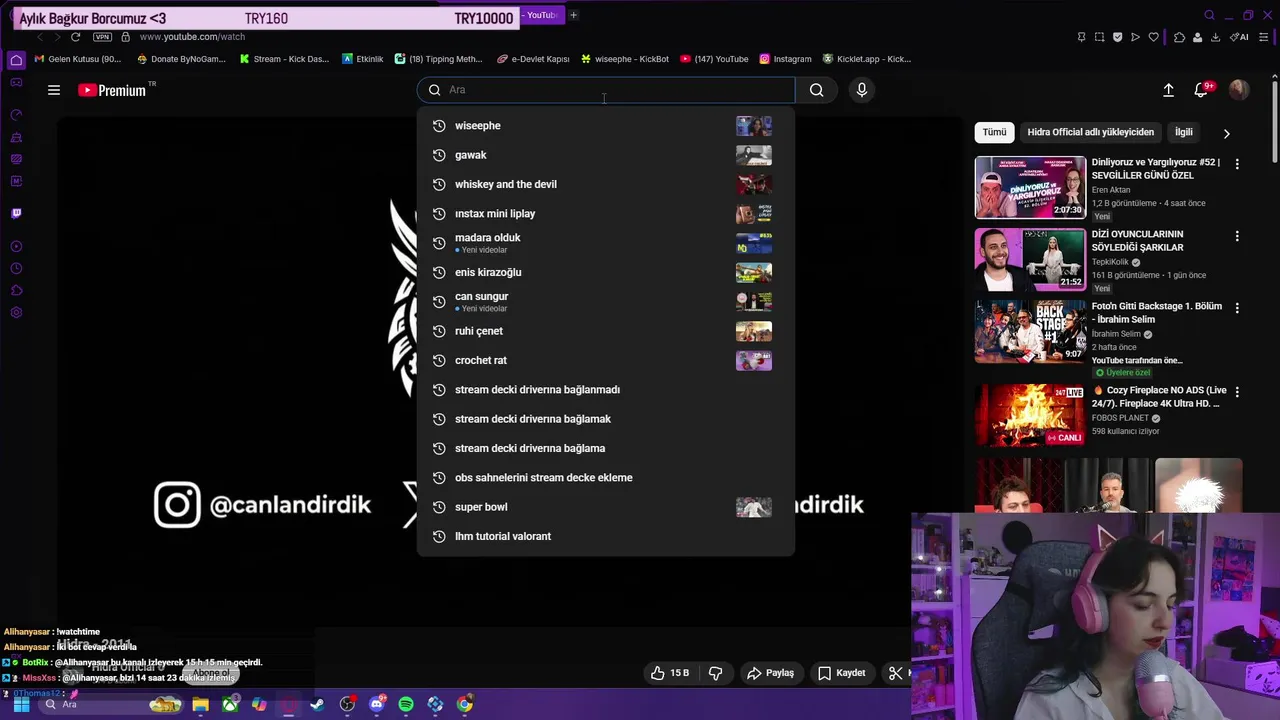The image size is (1280, 720).
Task: Dislike the video with thumbs down
Action: (715, 673)
